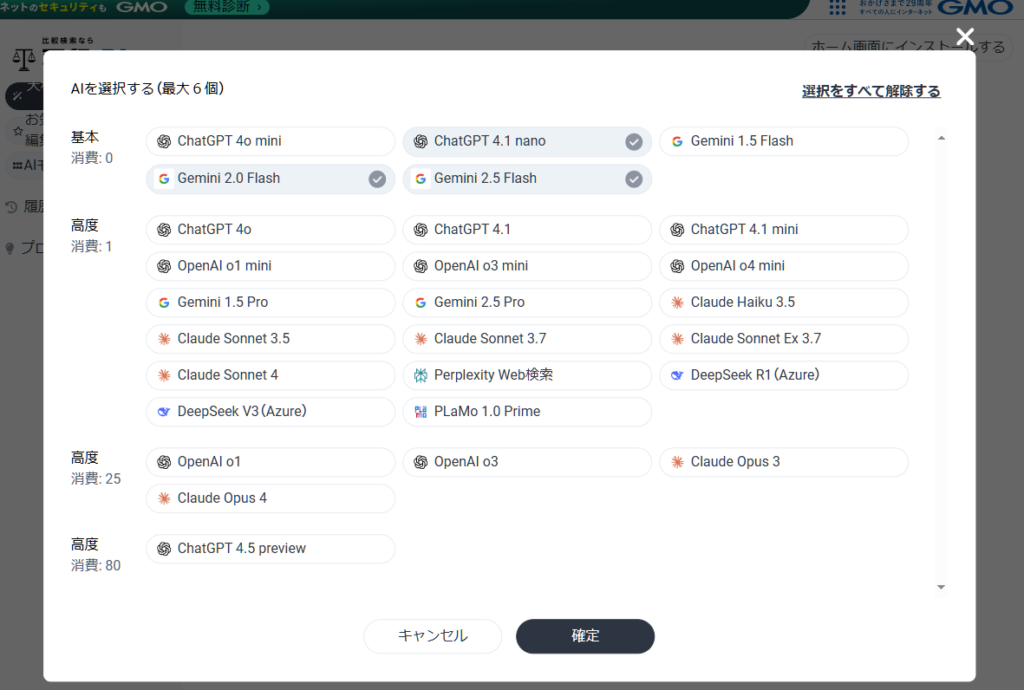Click OpenAI icon on ChatGPT 4.1 mini
This screenshot has width=1024, height=690.
[677, 230]
